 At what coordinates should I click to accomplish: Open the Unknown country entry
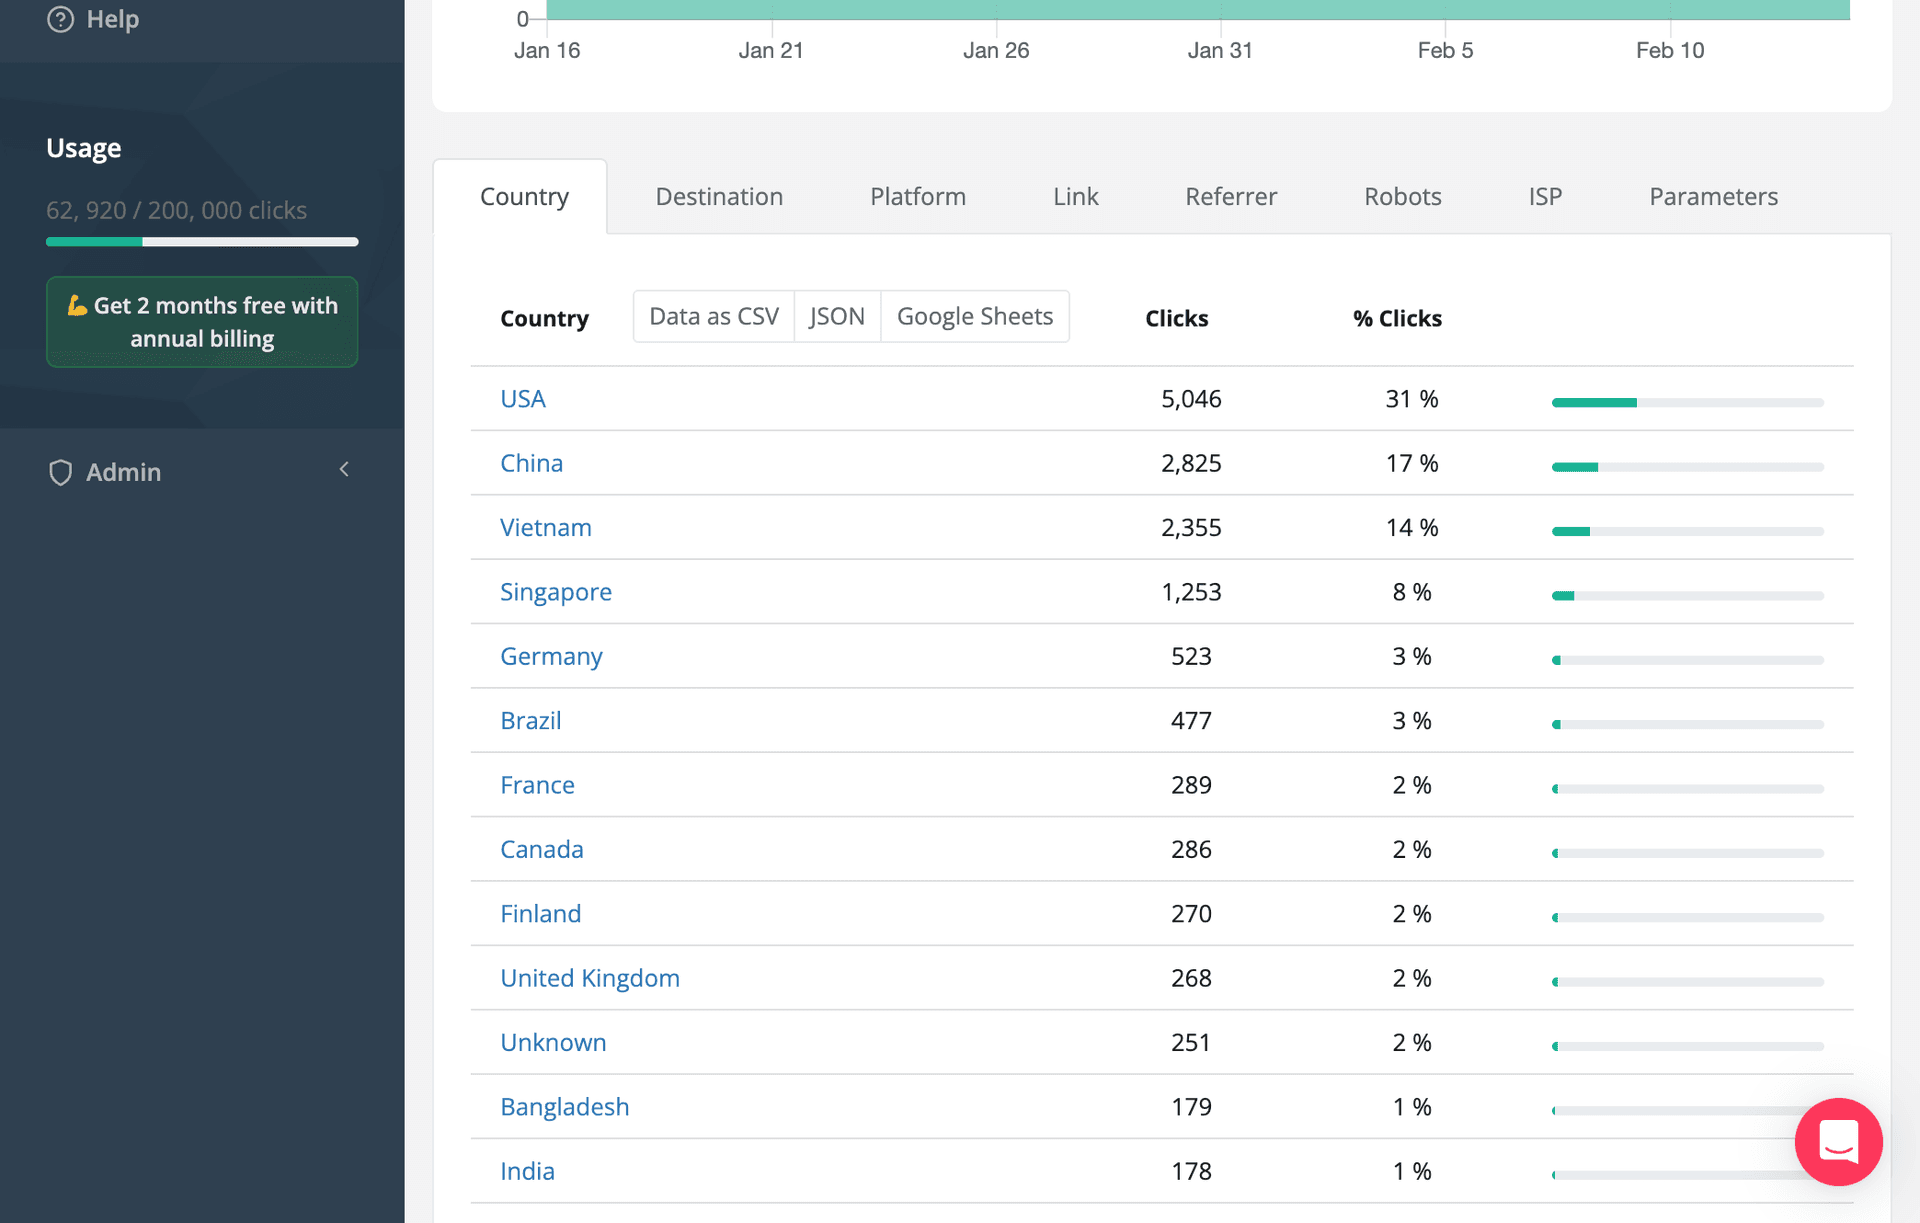(x=553, y=1042)
